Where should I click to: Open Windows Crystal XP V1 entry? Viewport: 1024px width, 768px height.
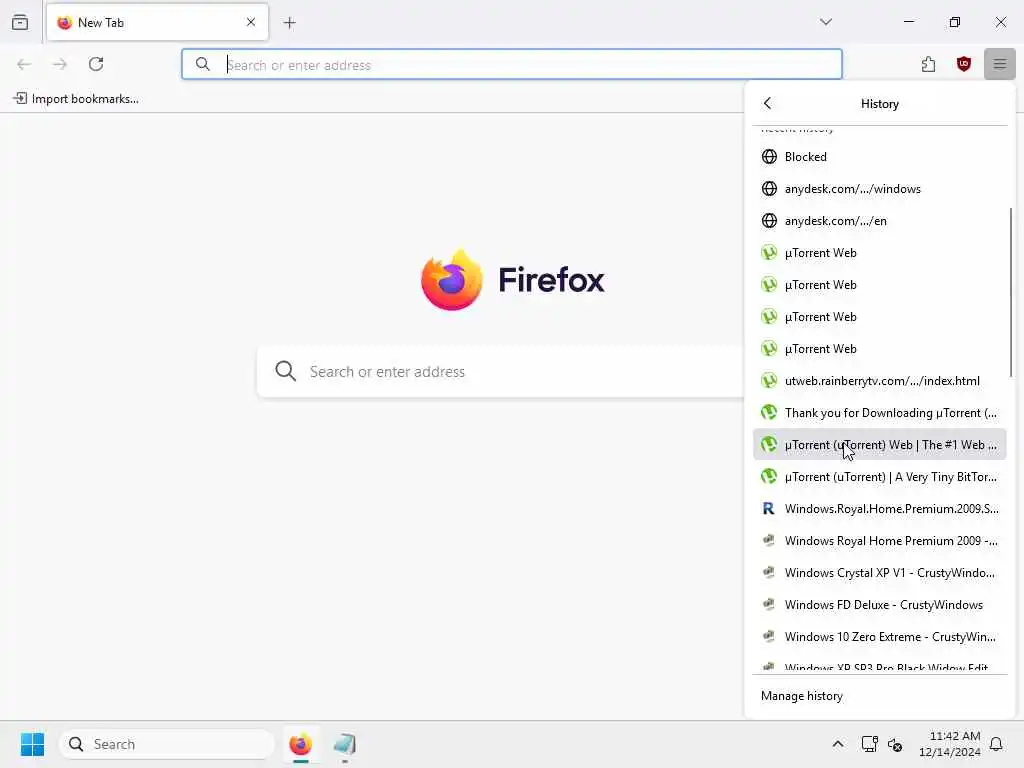tap(879, 573)
